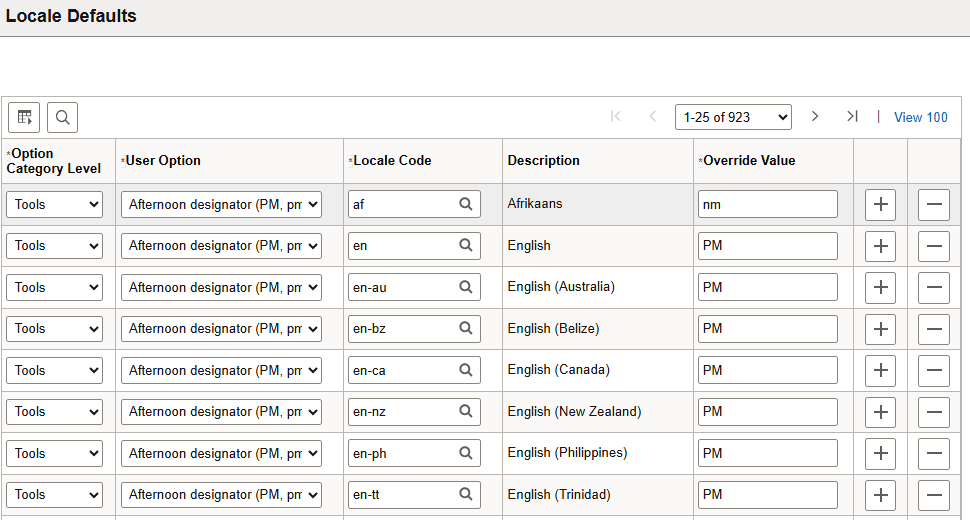Open Tools dropdown in en-nz row
Screen dimensions: 970x520
click(x=54, y=411)
